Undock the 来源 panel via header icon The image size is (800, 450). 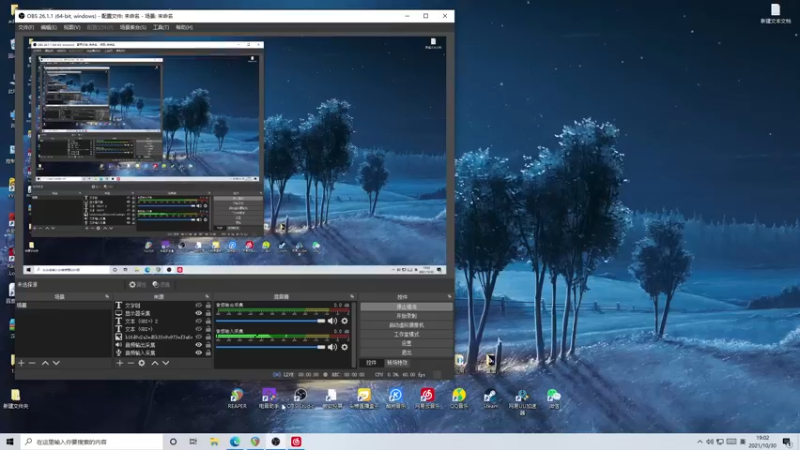tap(206, 296)
